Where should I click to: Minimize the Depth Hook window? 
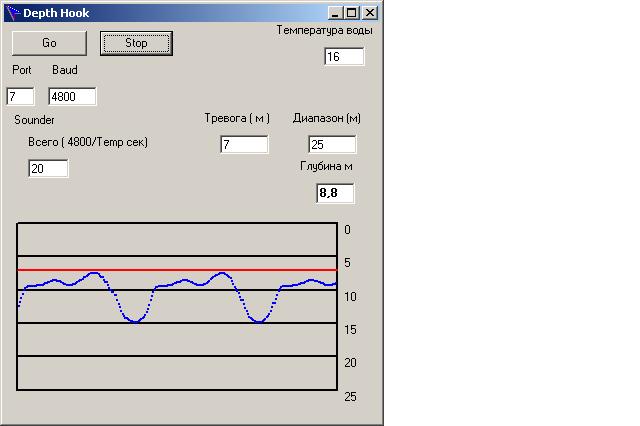(337, 13)
